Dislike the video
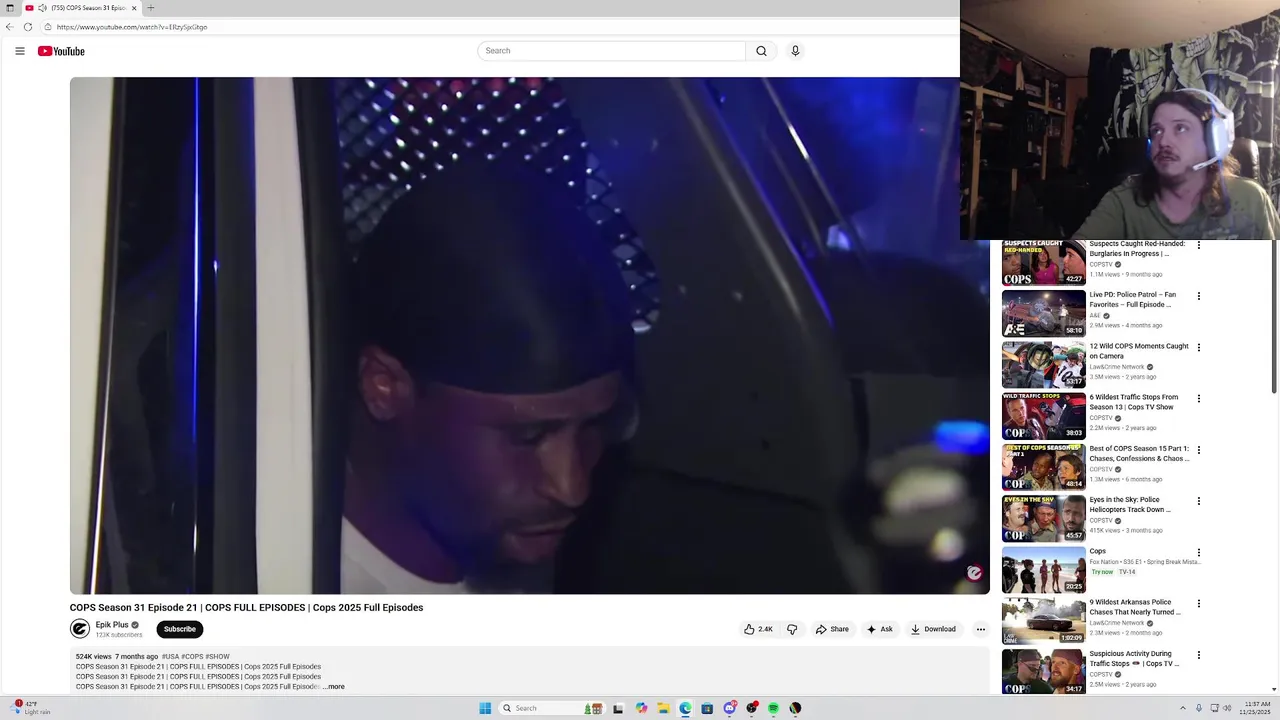This screenshot has width=1280, height=720. (792, 629)
